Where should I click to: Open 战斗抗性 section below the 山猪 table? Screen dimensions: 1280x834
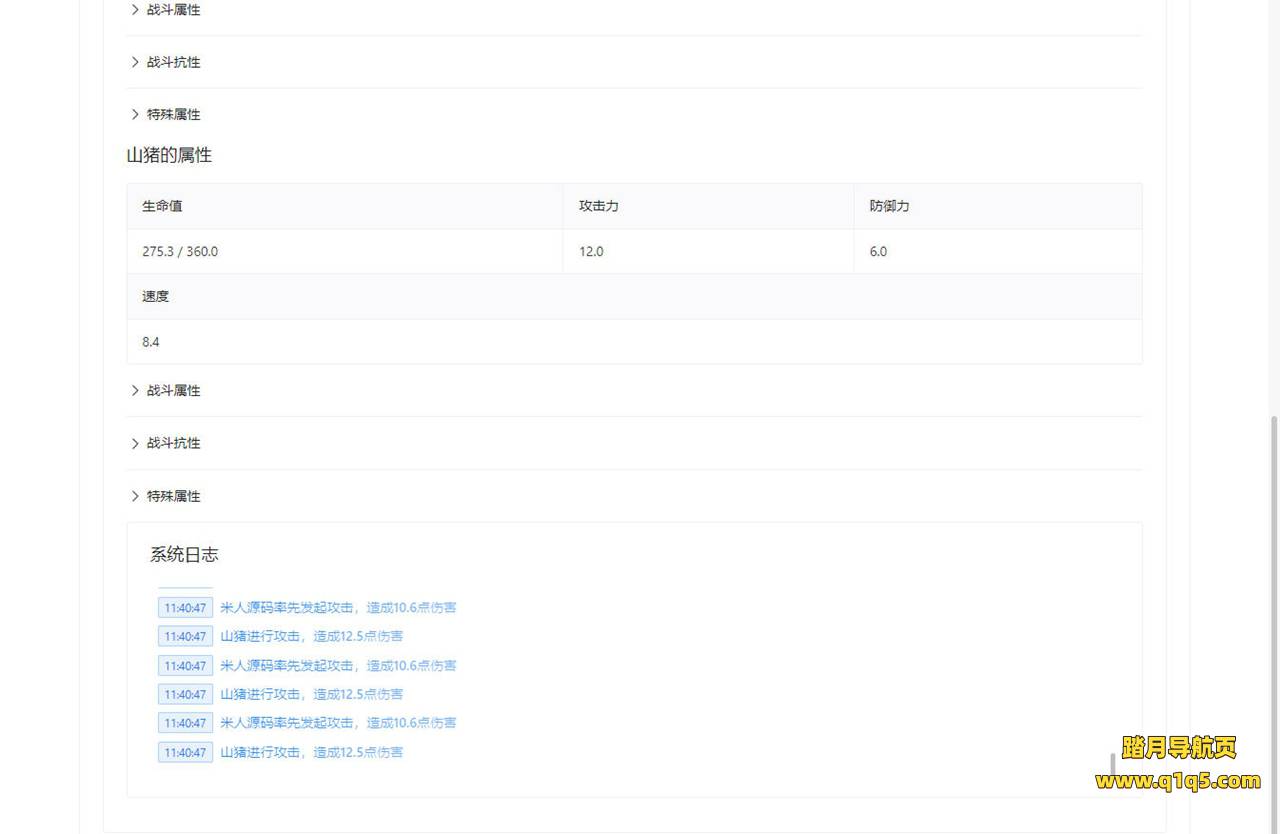tap(173, 443)
